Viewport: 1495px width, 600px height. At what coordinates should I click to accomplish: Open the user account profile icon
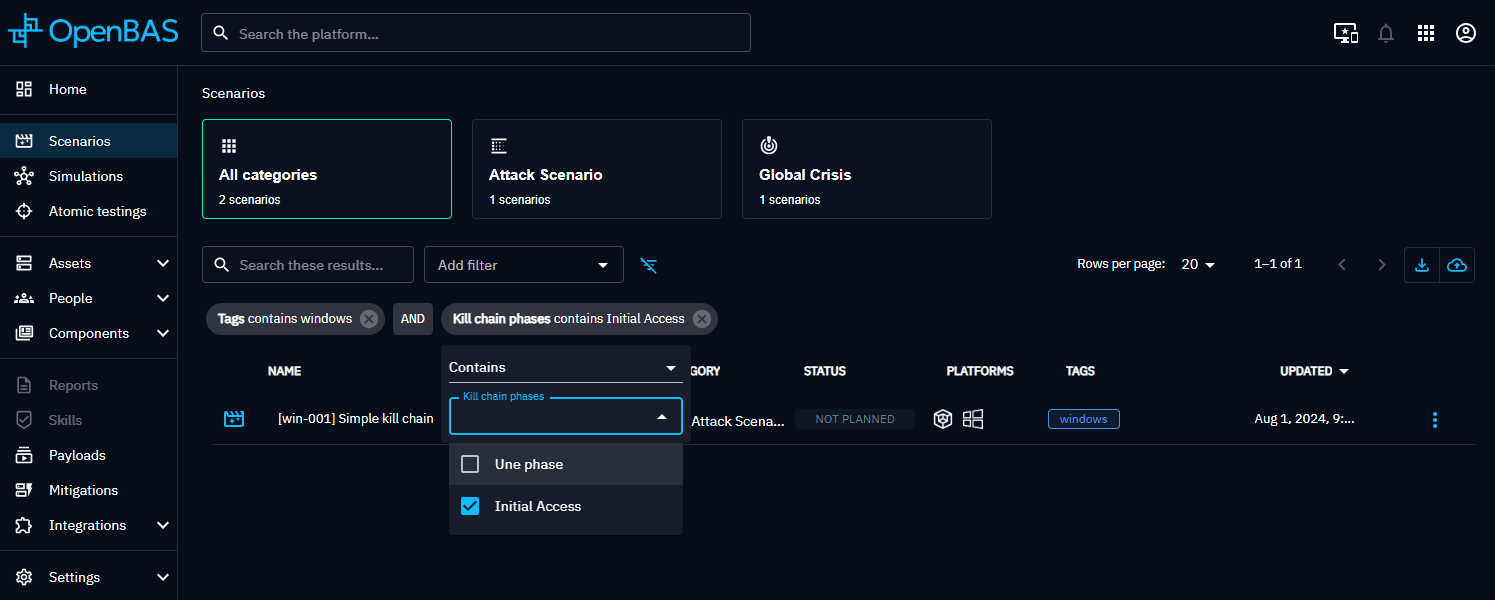[1465, 33]
